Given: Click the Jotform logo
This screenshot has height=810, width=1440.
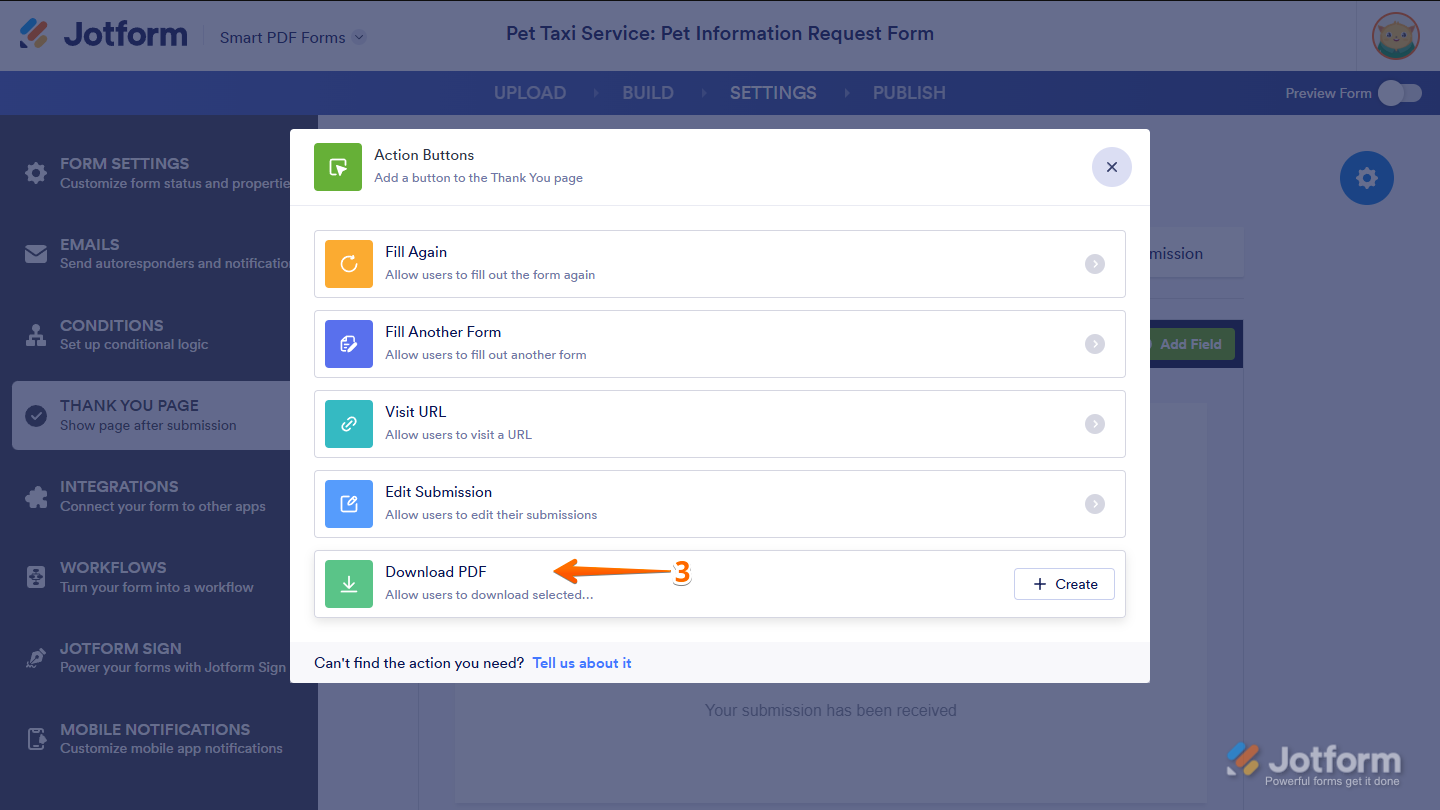Looking at the screenshot, I should [x=104, y=34].
